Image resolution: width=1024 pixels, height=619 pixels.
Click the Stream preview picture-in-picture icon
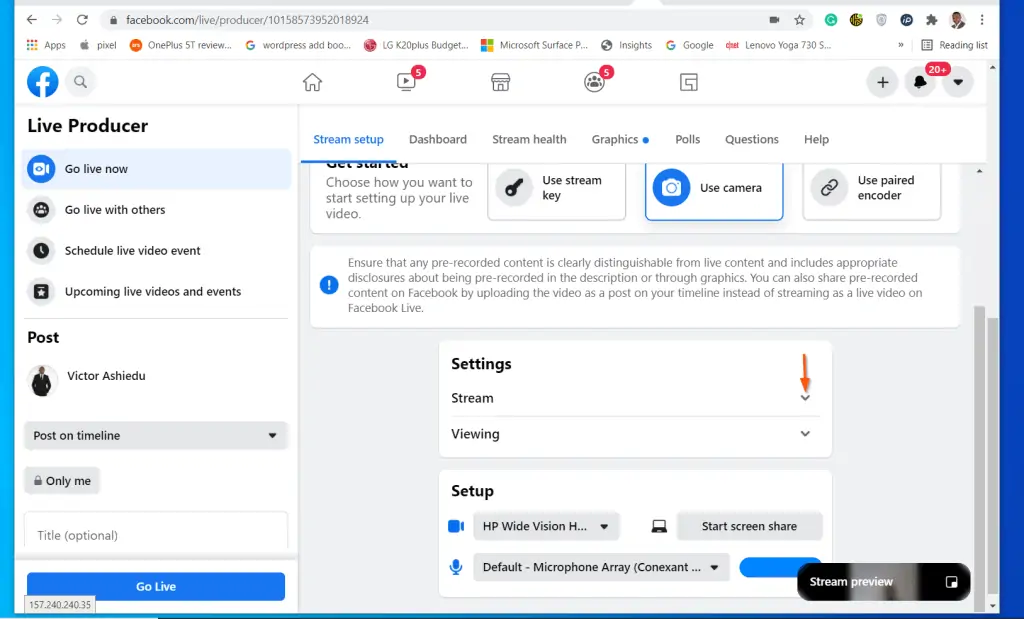tap(952, 582)
